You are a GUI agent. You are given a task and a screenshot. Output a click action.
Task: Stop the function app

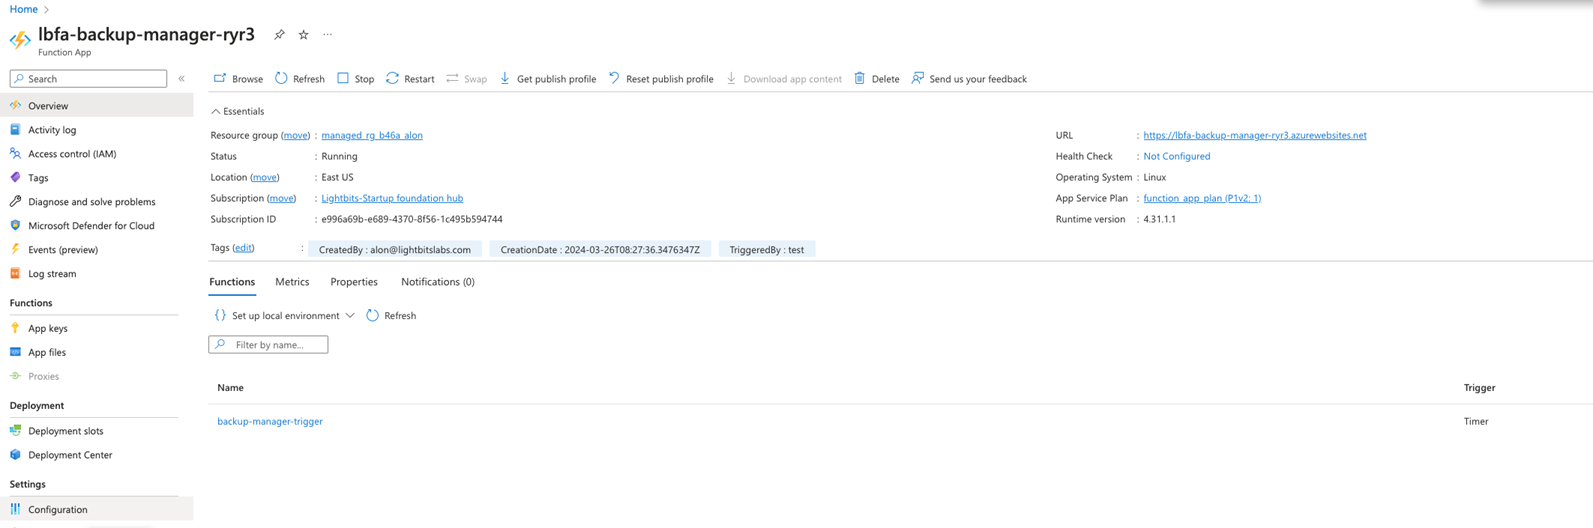click(x=355, y=78)
